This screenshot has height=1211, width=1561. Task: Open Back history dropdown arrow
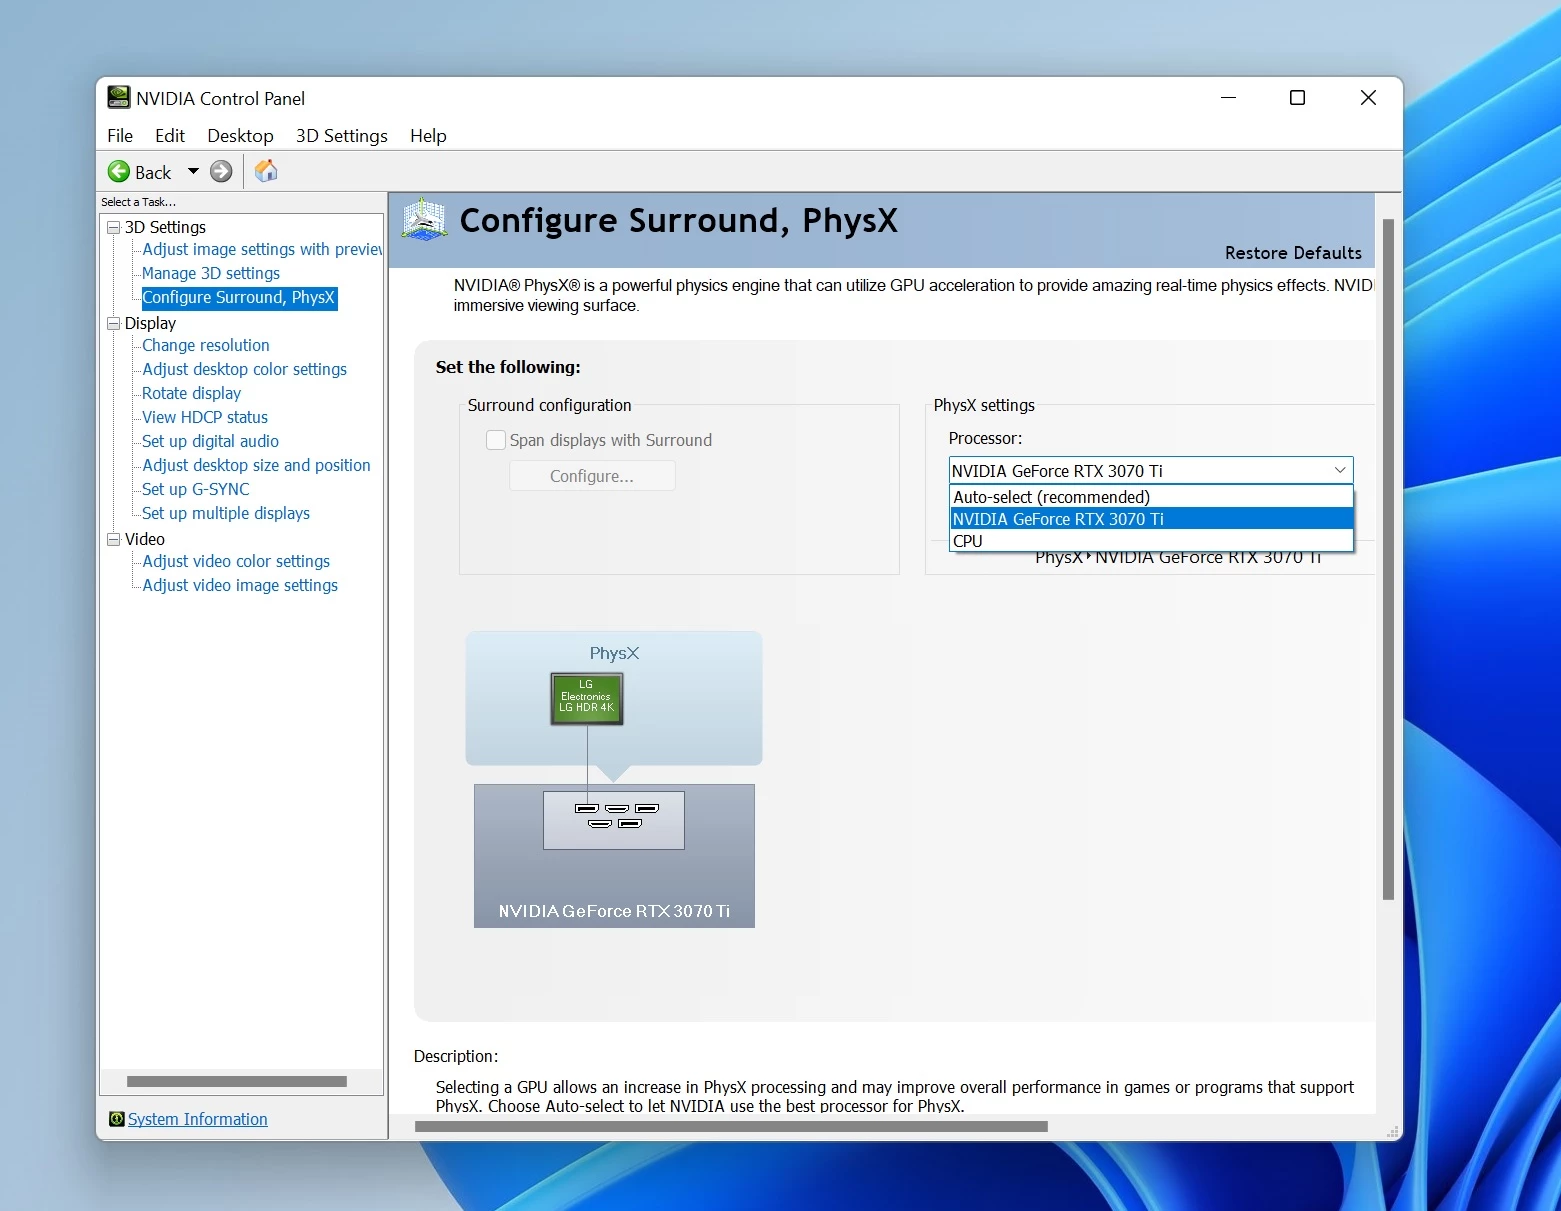tap(193, 172)
